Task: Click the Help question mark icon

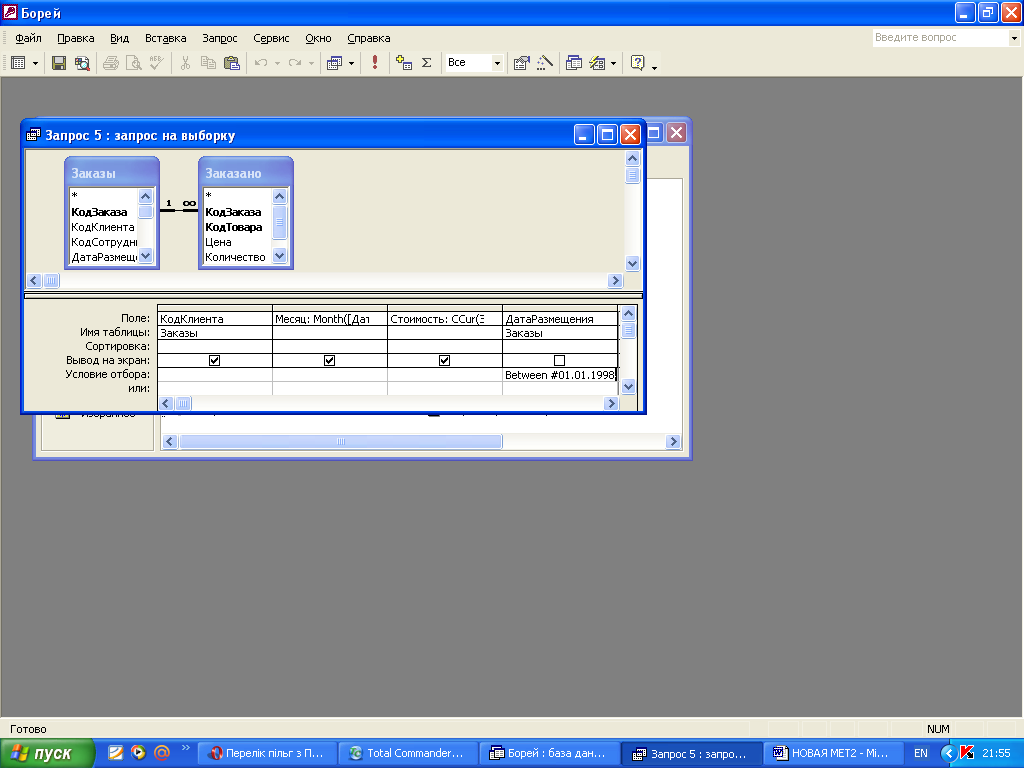Action: (637, 63)
